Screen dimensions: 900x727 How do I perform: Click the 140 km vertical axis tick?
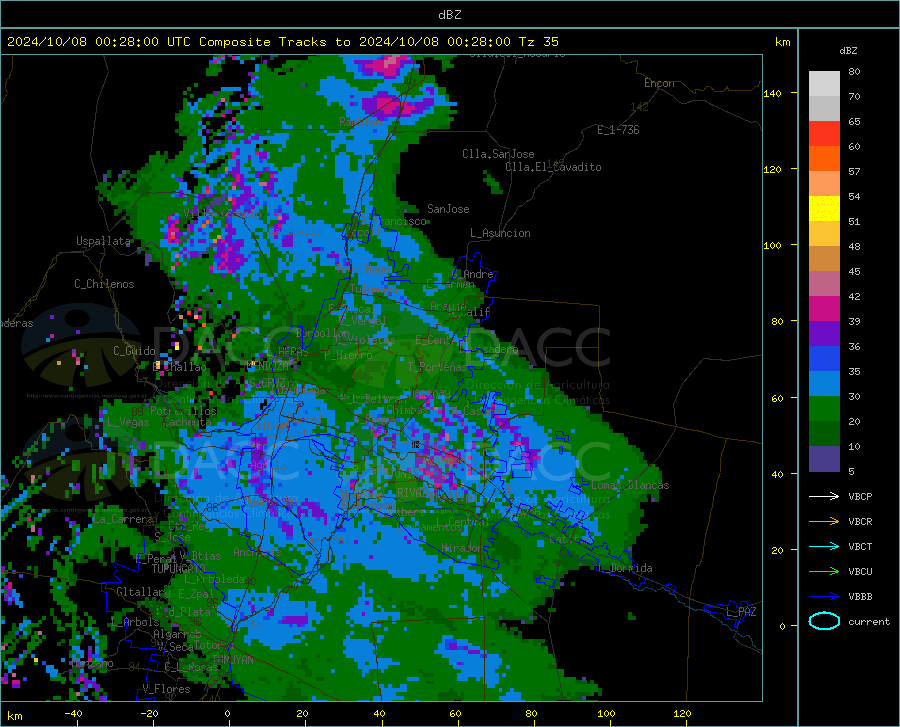click(772, 94)
